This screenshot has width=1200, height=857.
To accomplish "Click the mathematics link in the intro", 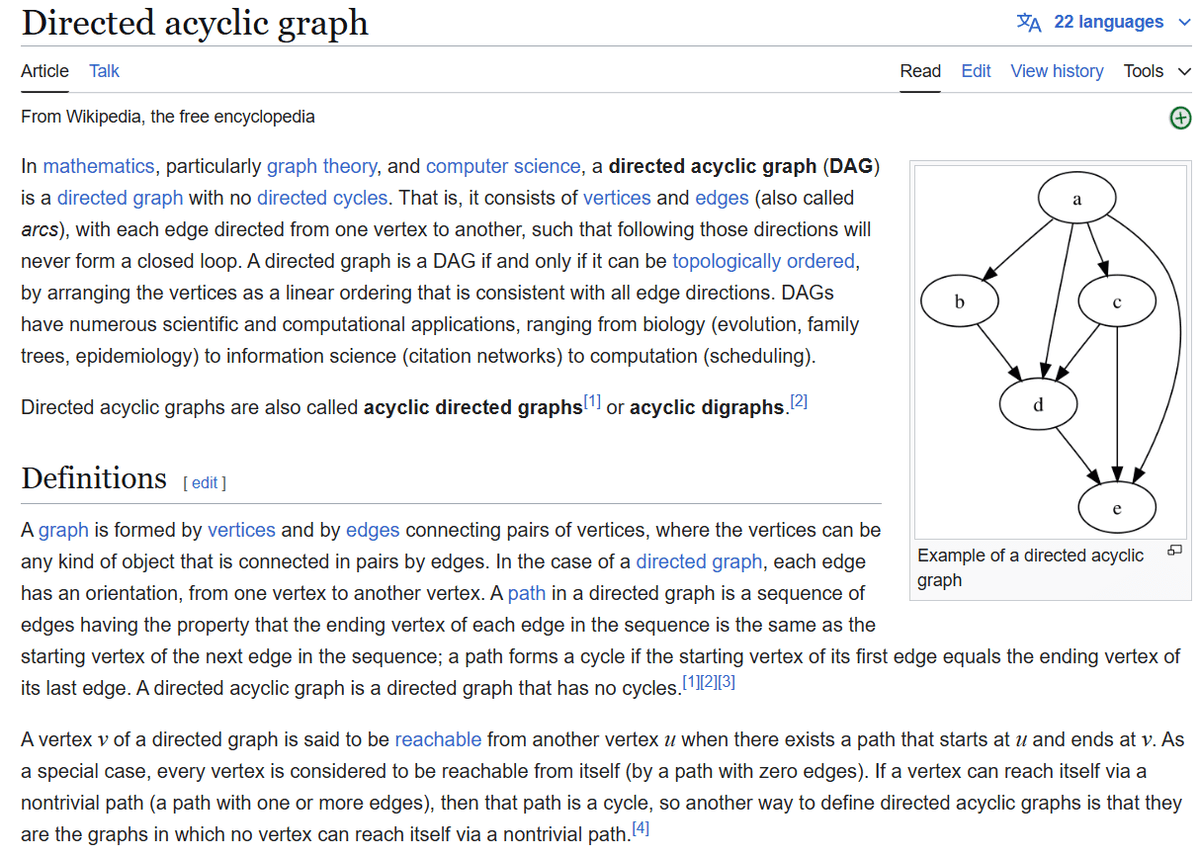I will [98, 166].
